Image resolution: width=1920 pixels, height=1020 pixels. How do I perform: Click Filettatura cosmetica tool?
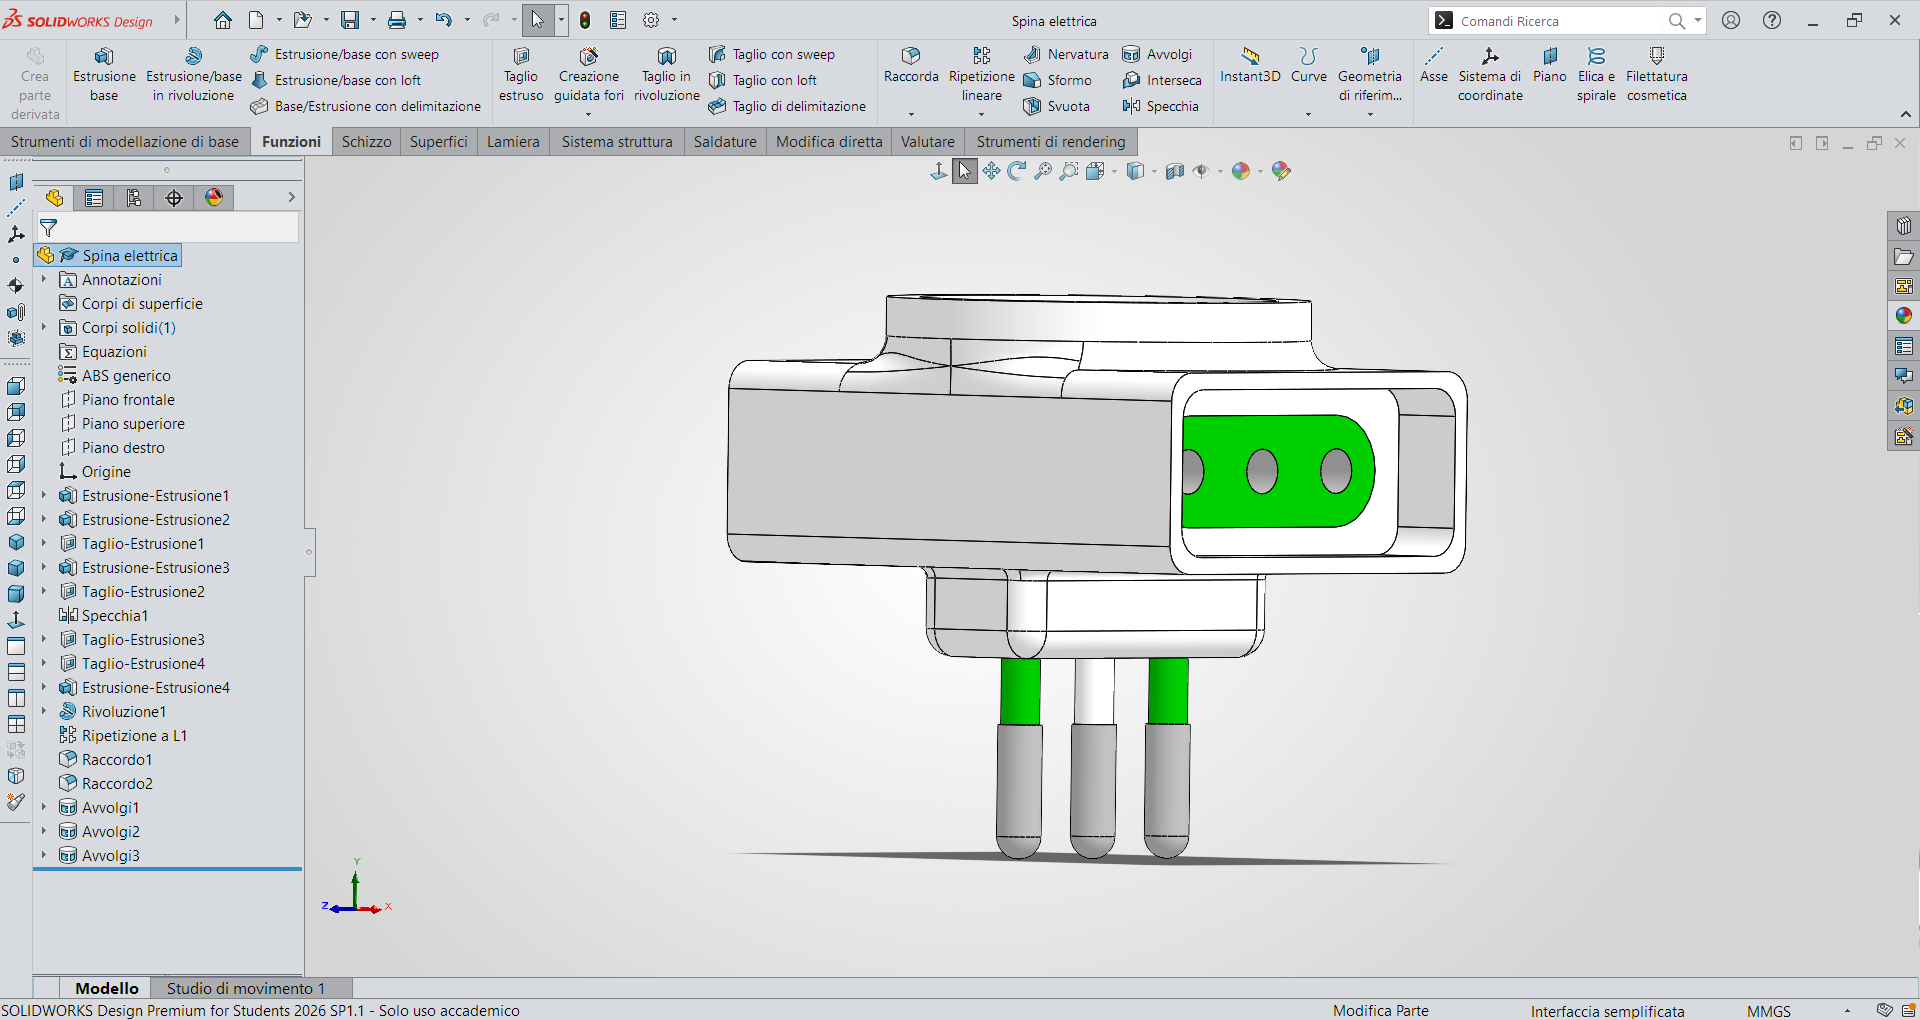(1657, 75)
